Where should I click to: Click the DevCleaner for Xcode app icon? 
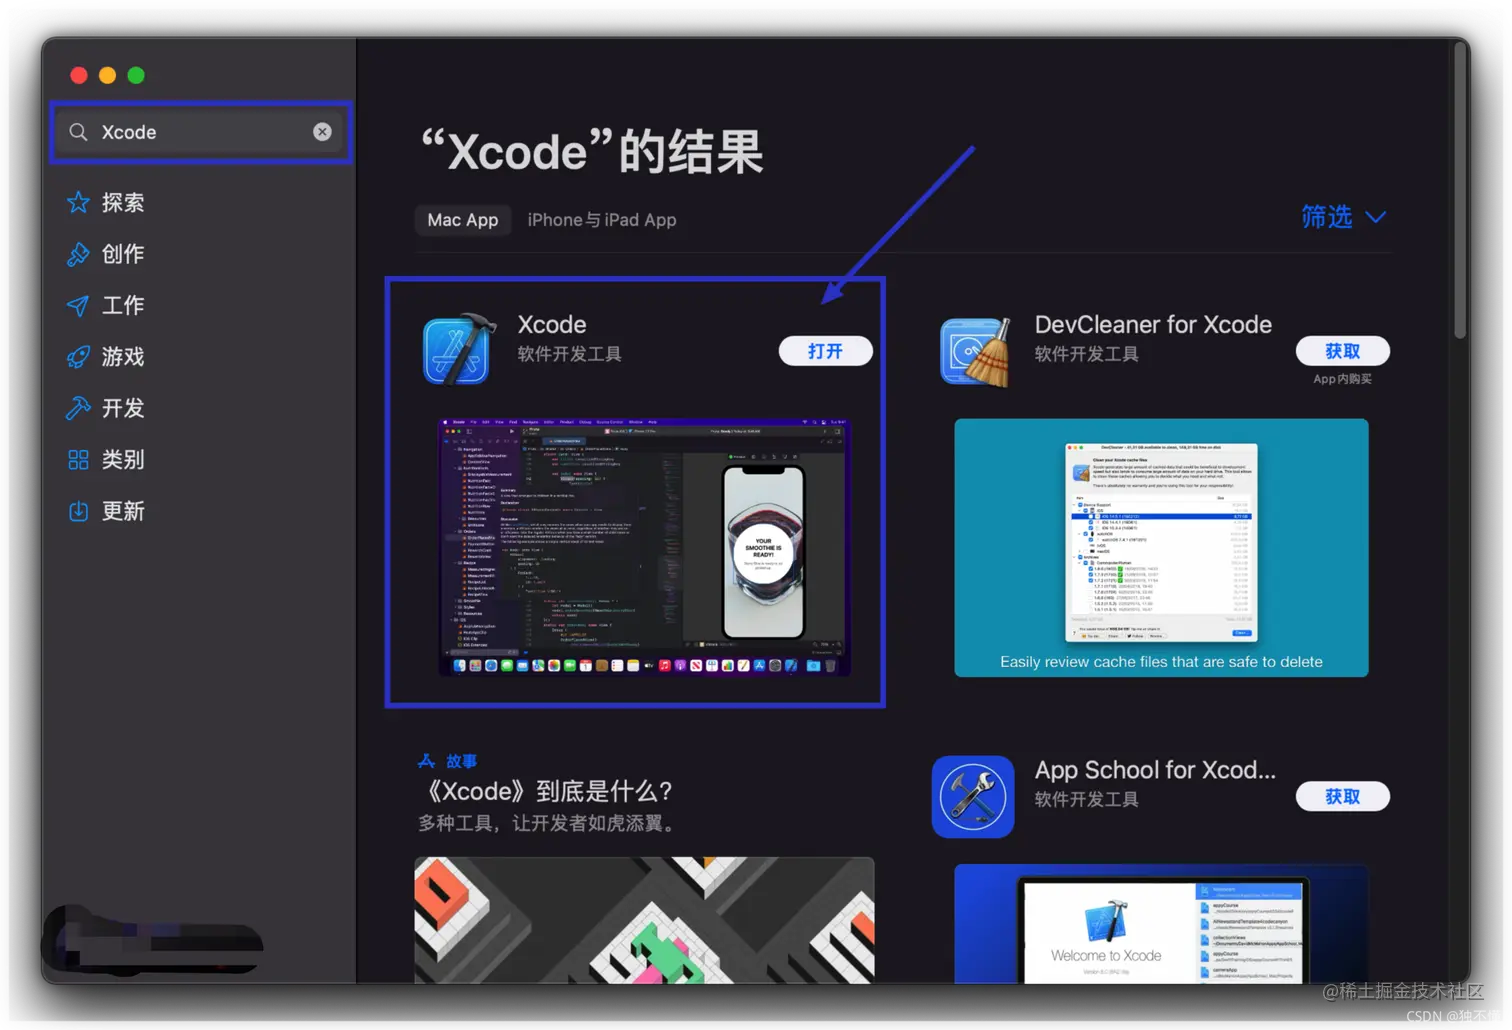pyautogui.click(x=976, y=351)
